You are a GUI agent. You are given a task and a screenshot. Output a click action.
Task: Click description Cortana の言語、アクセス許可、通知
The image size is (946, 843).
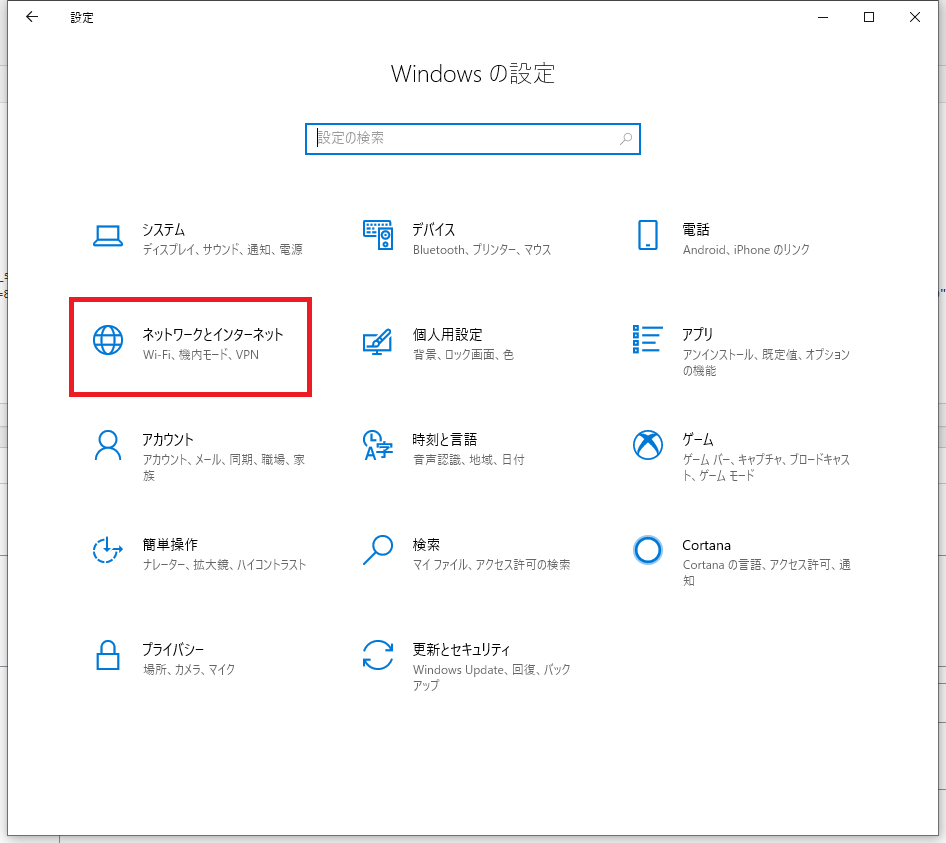(767, 572)
